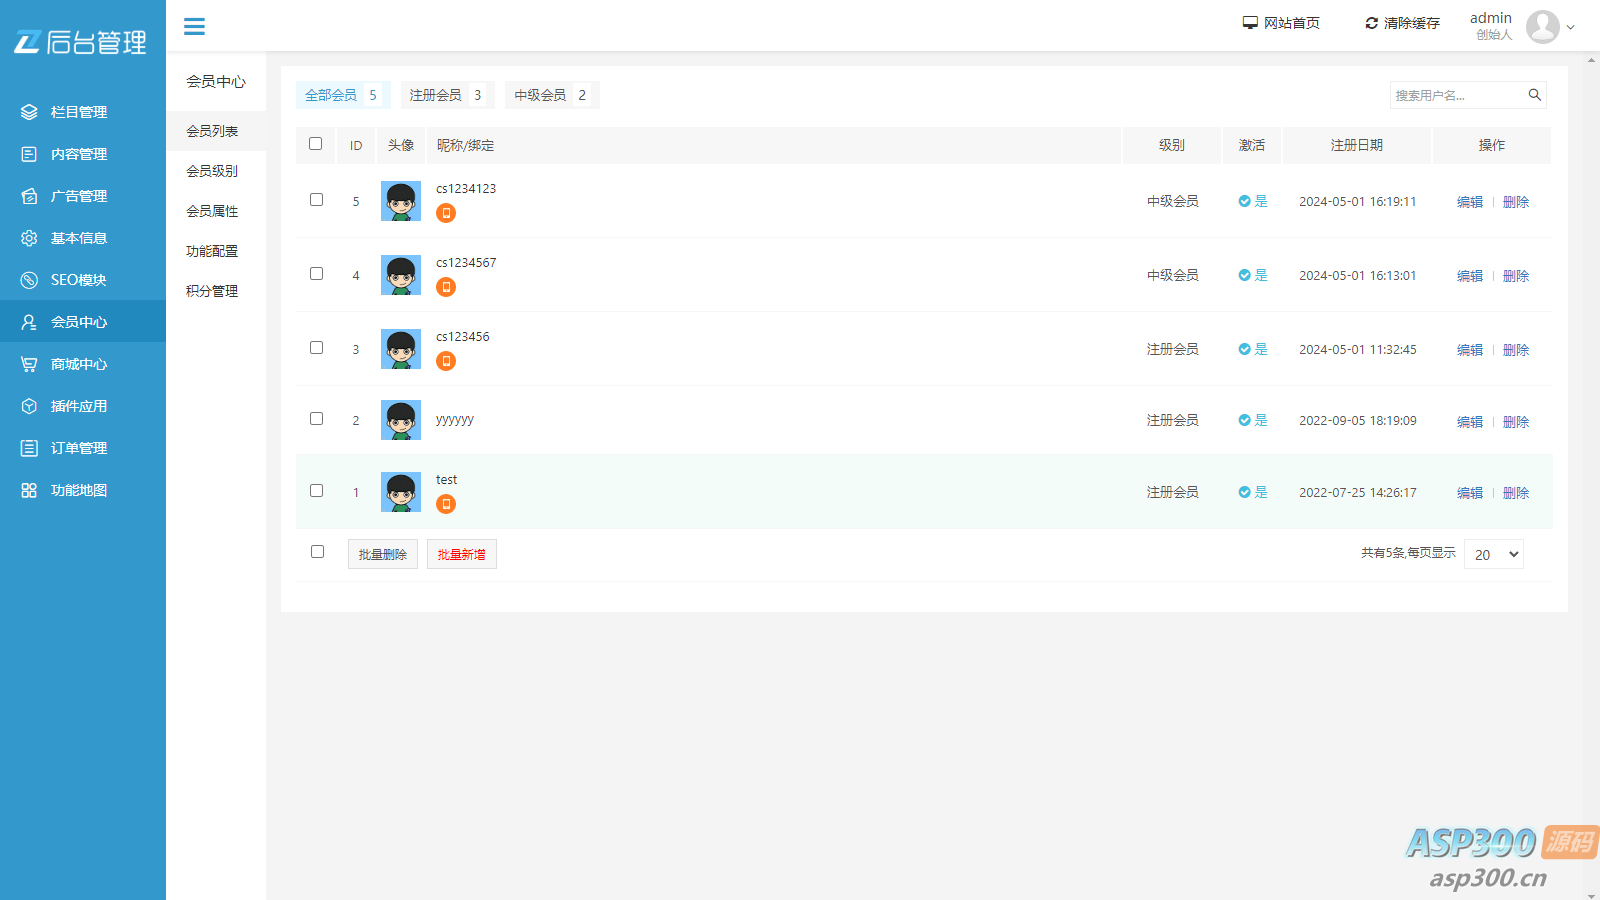Click the 网站首页 monitor icon
The width and height of the screenshot is (1600, 900).
point(1250,23)
